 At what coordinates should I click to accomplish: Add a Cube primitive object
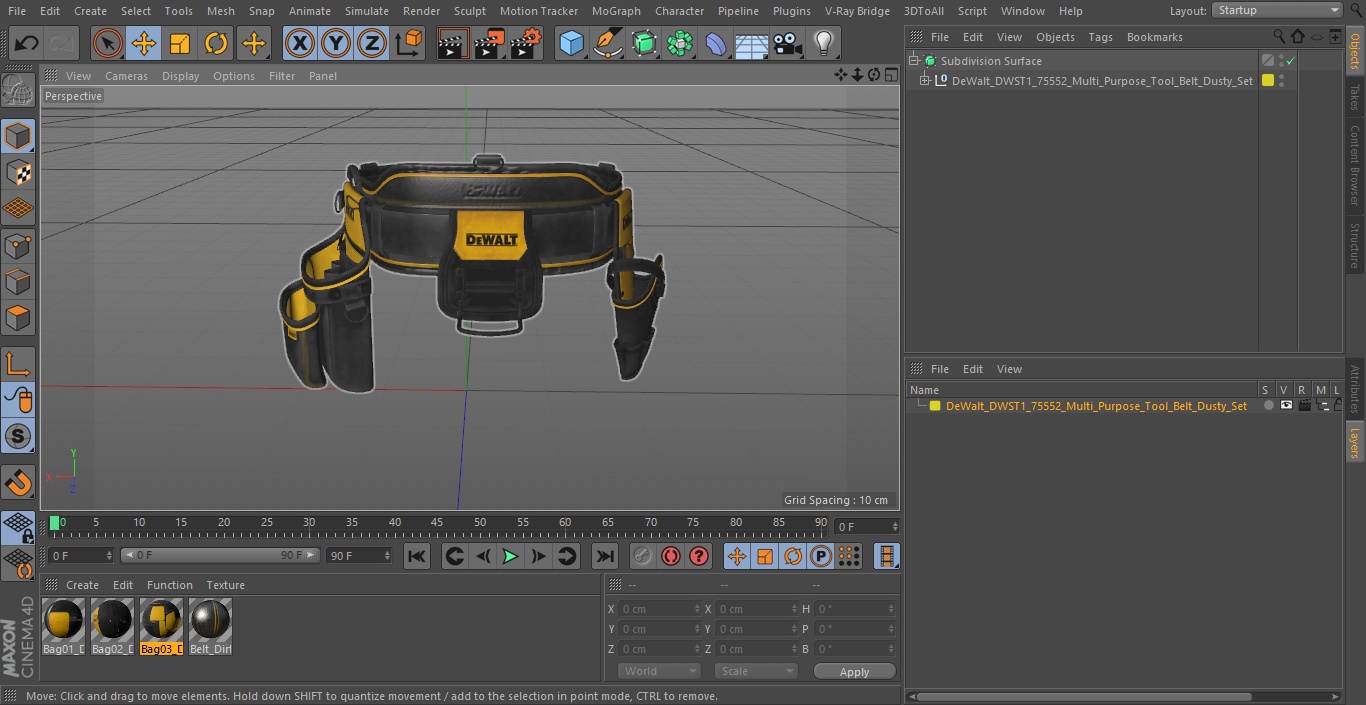click(x=571, y=43)
